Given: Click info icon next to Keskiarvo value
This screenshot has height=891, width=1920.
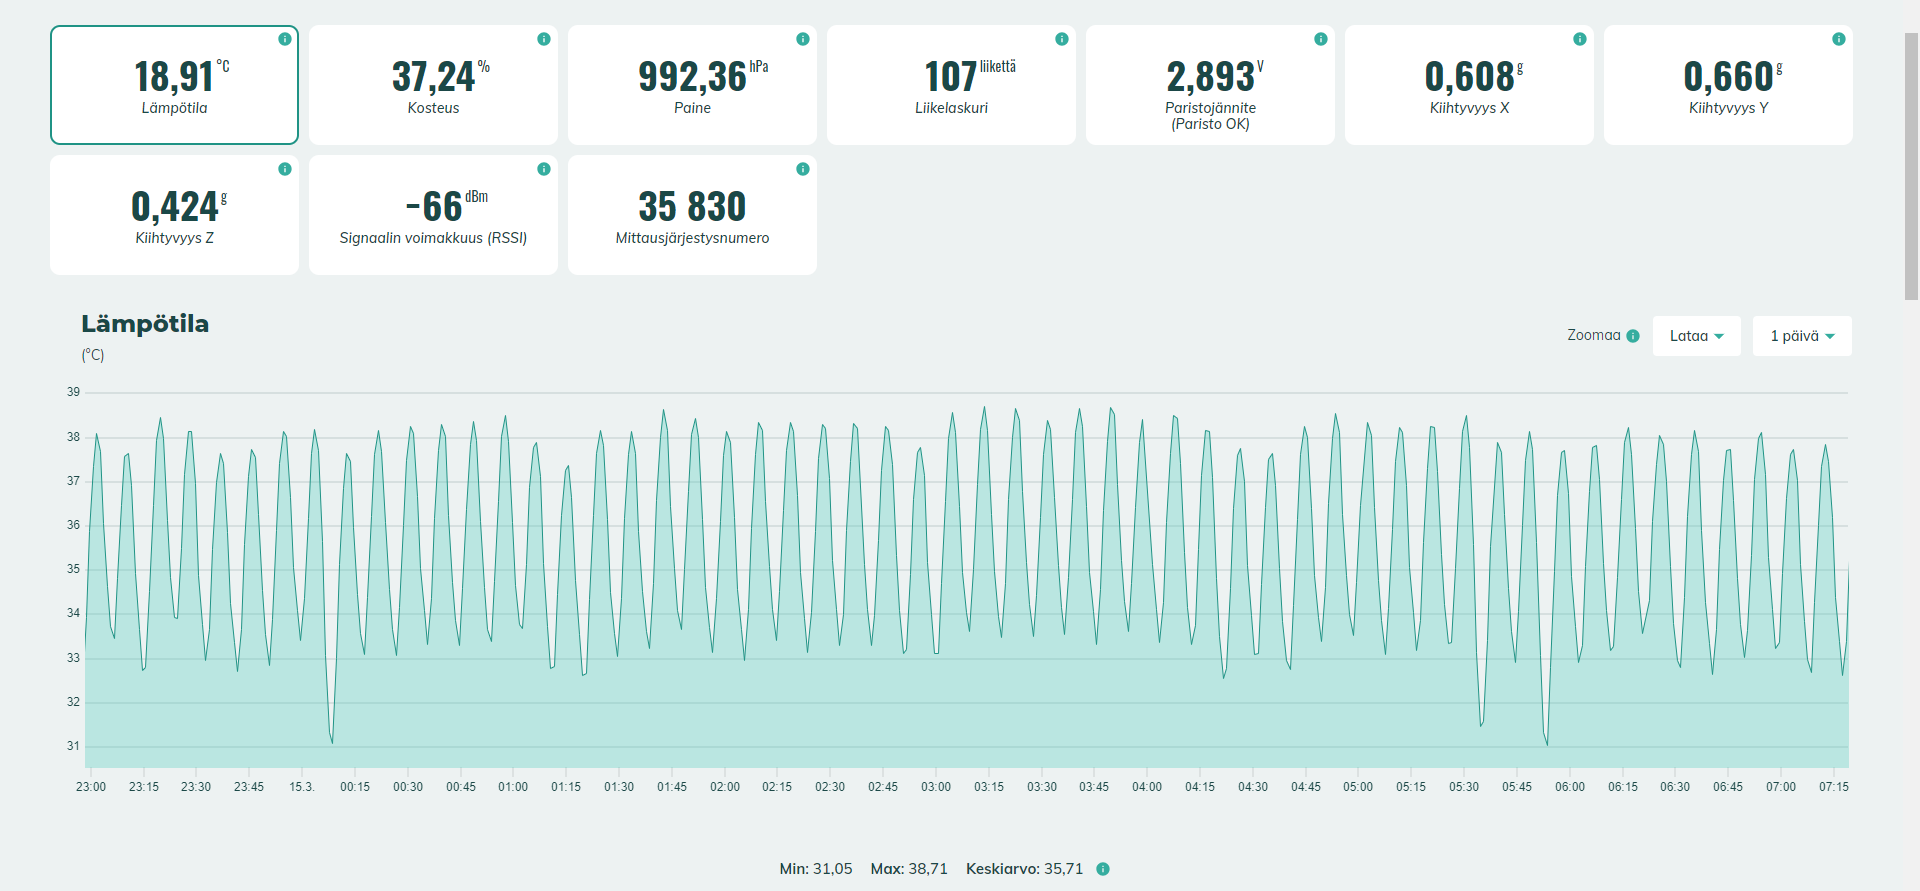Looking at the screenshot, I should tap(1103, 869).
